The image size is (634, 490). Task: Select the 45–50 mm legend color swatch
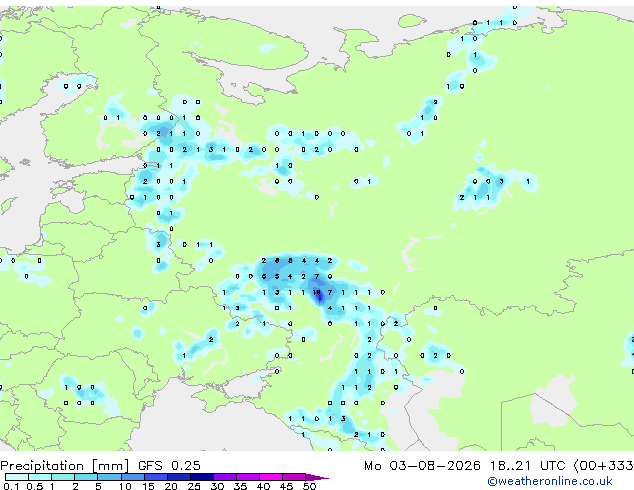point(294,477)
